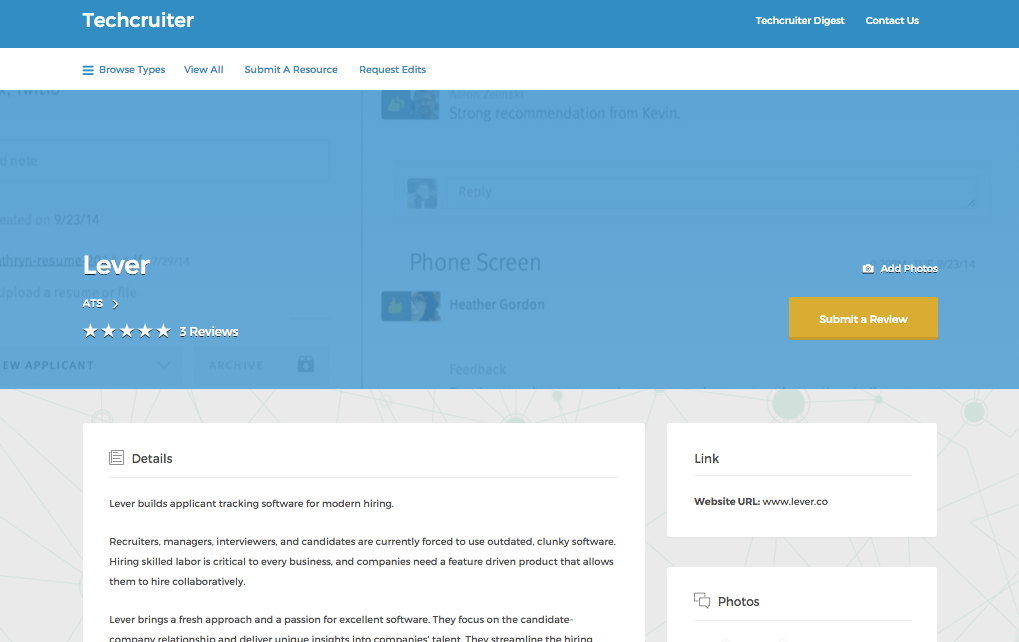Click the third rating star
This screenshot has height=642, width=1019.
(127, 331)
